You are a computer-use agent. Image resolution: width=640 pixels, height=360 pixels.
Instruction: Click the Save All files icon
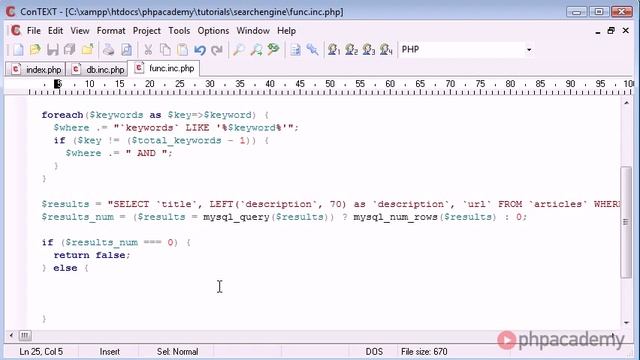click(69, 50)
